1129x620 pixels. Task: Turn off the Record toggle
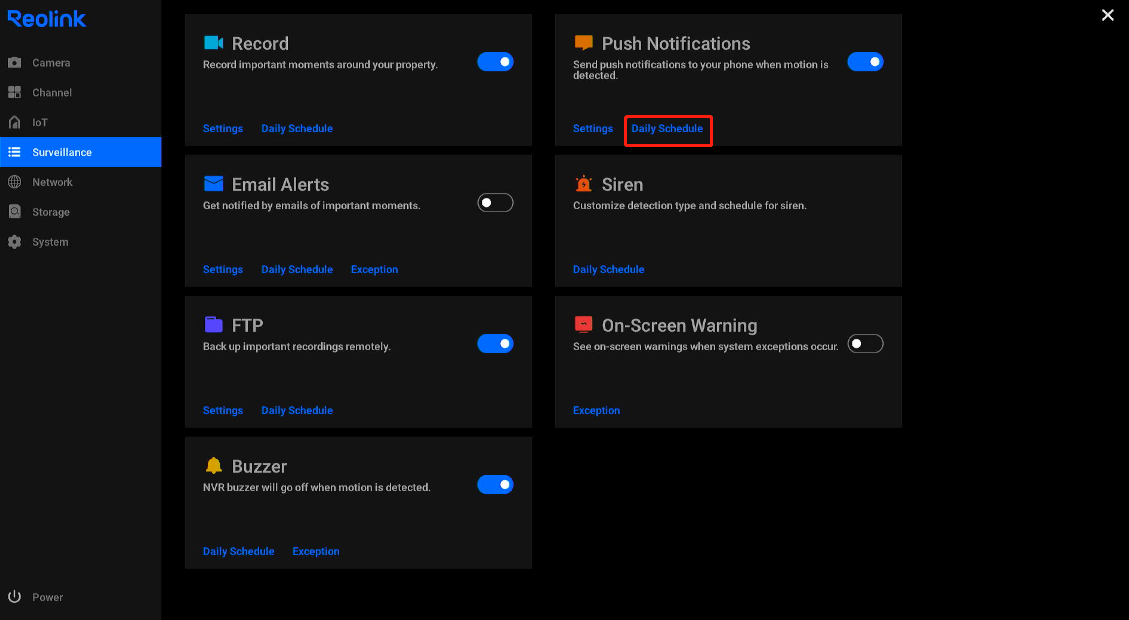point(495,62)
